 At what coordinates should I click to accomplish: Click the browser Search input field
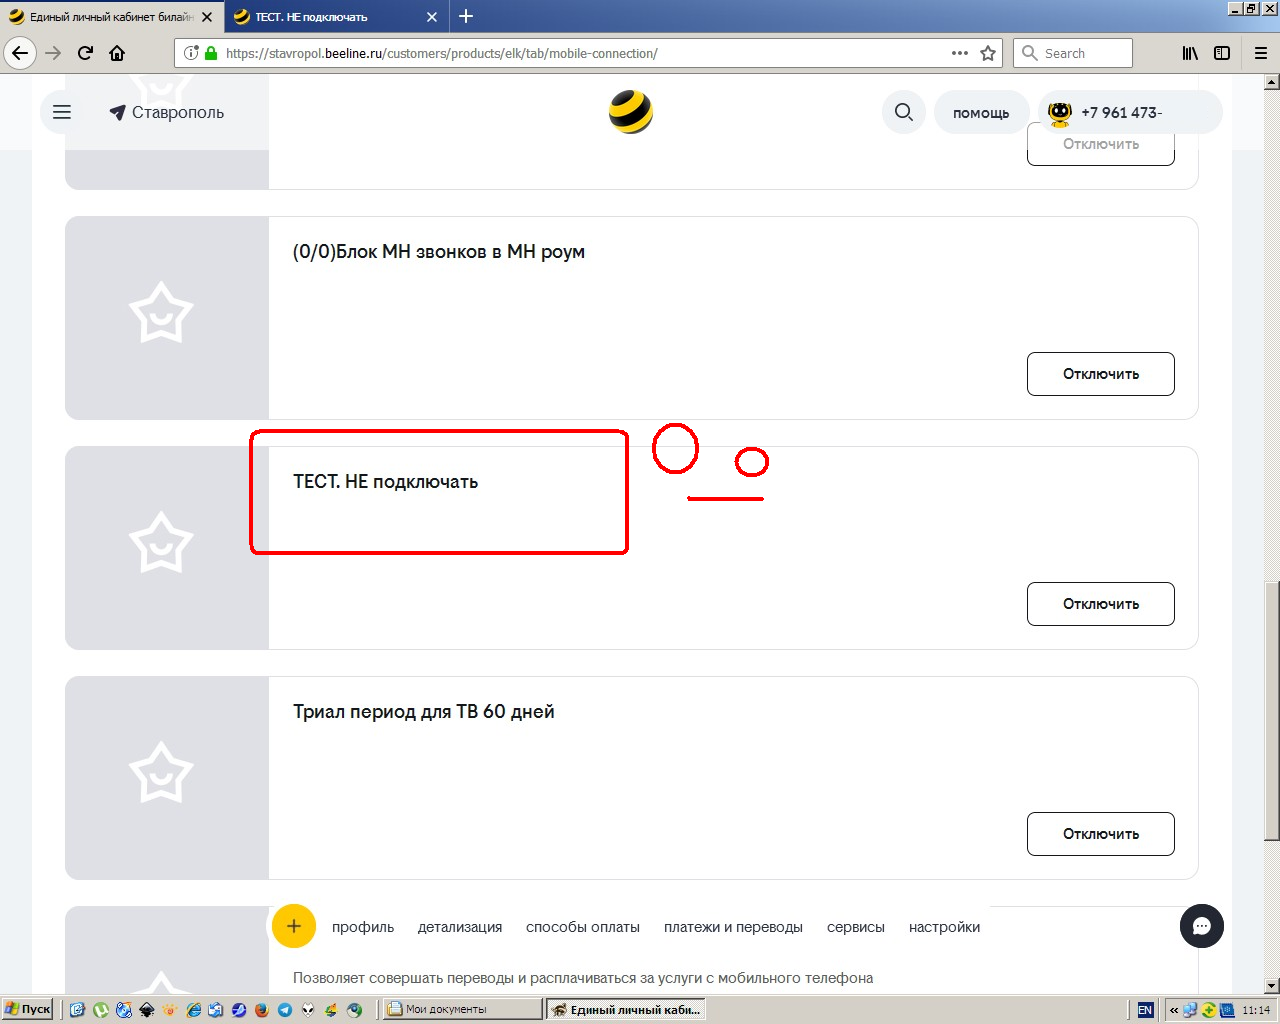[x=1073, y=53]
